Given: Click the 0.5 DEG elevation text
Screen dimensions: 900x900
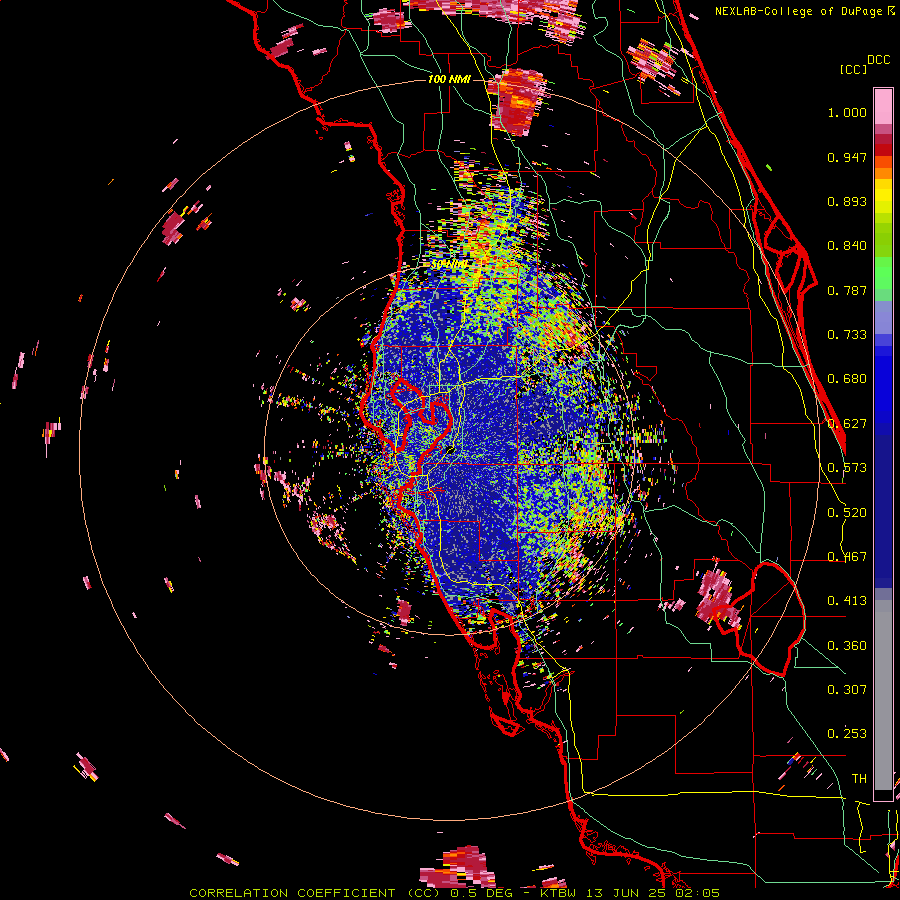Looking at the screenshot, I should click(481, 893).
